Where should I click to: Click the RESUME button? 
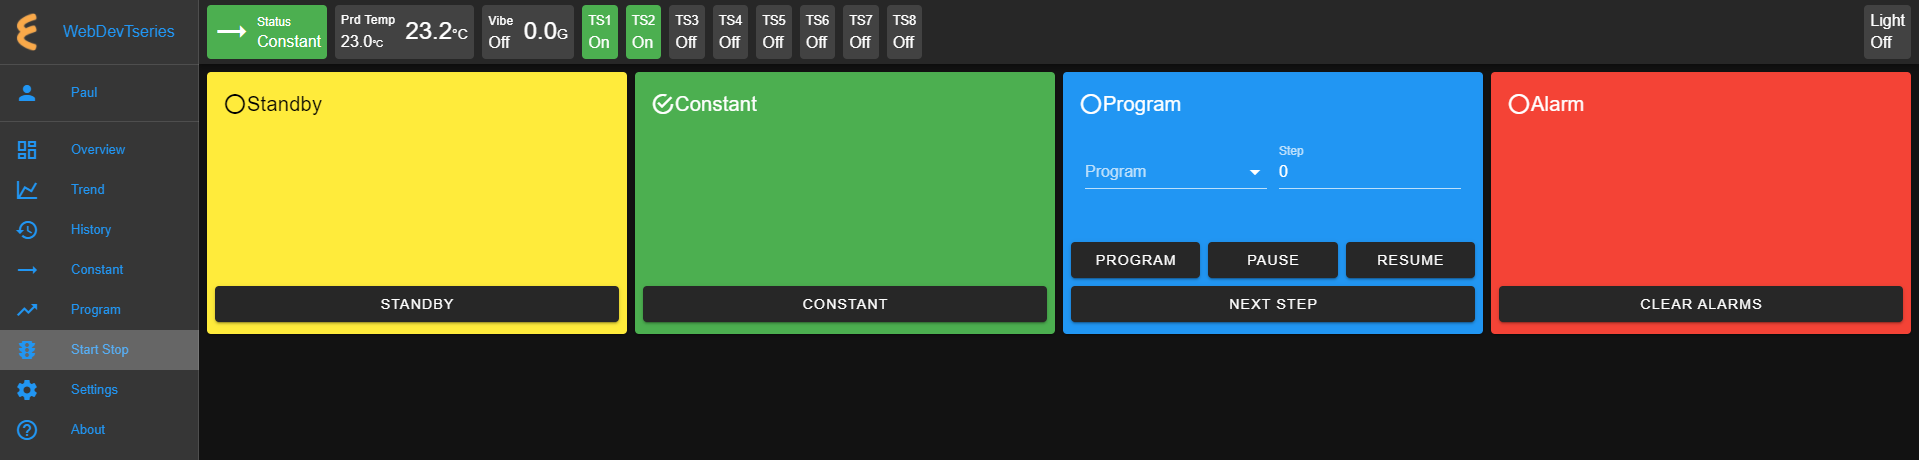click(x=1410, y=260)
